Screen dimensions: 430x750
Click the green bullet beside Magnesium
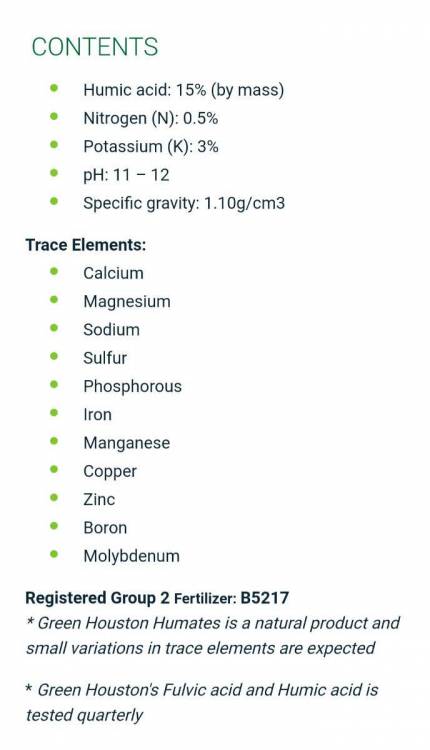click(54, 300)
